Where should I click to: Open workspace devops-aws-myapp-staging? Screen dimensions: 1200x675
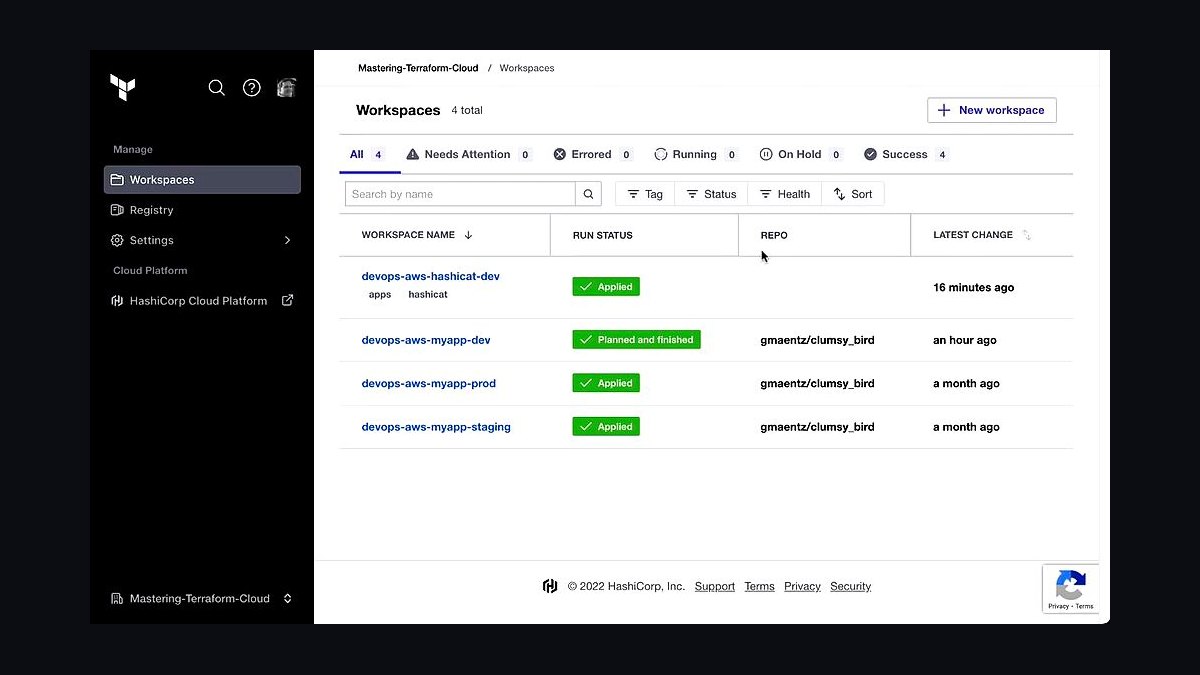tap(436, 427)
